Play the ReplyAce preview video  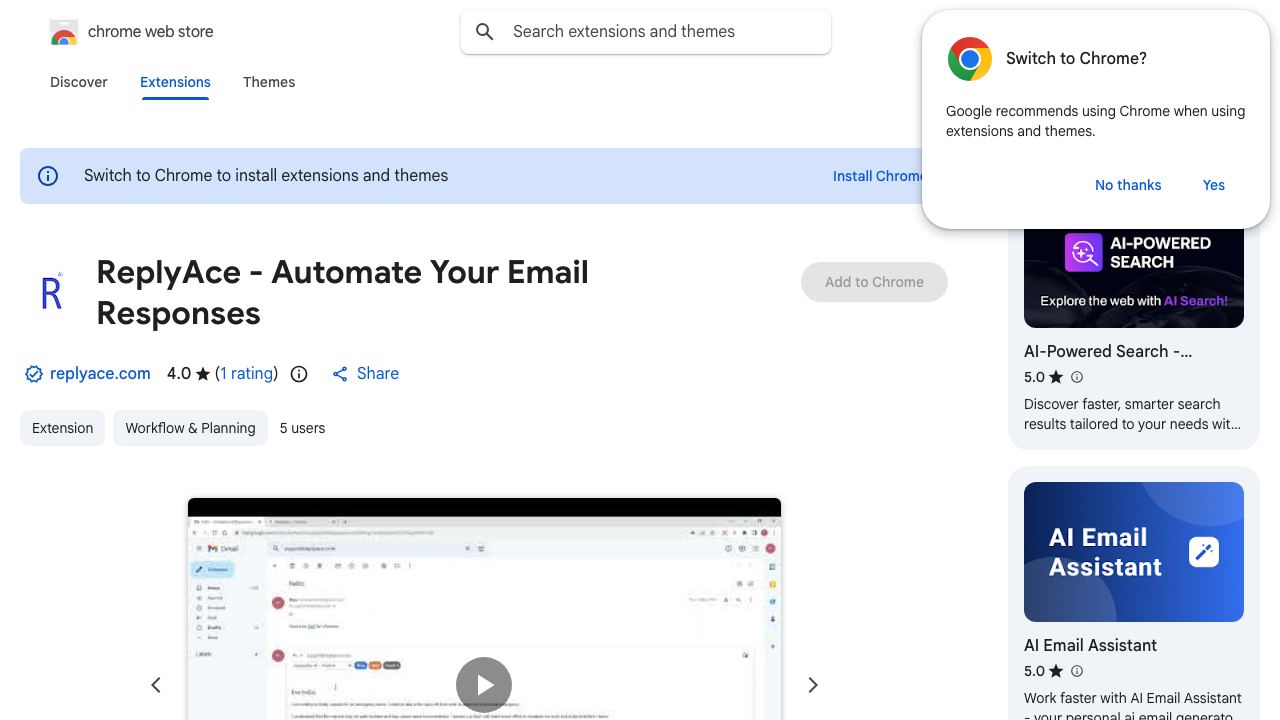tap(484, 685)
